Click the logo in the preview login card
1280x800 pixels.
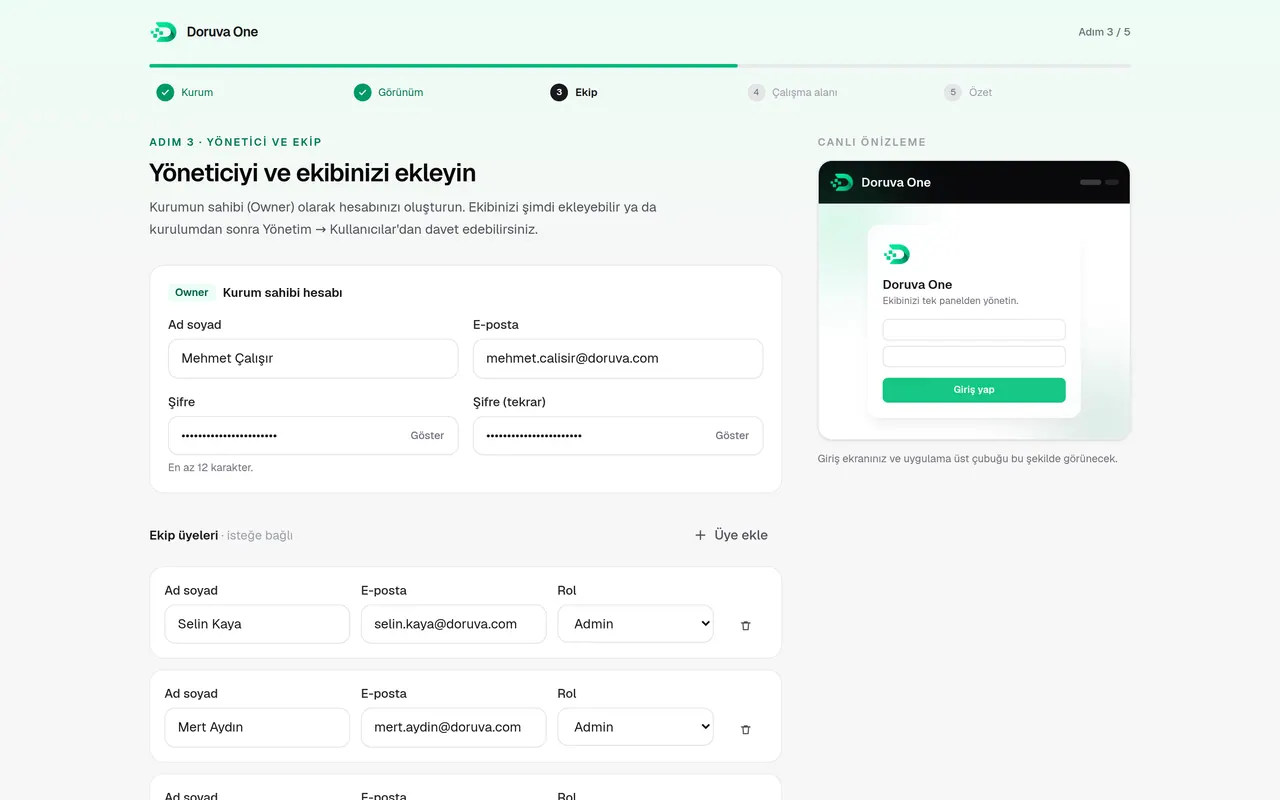(896, 254)
